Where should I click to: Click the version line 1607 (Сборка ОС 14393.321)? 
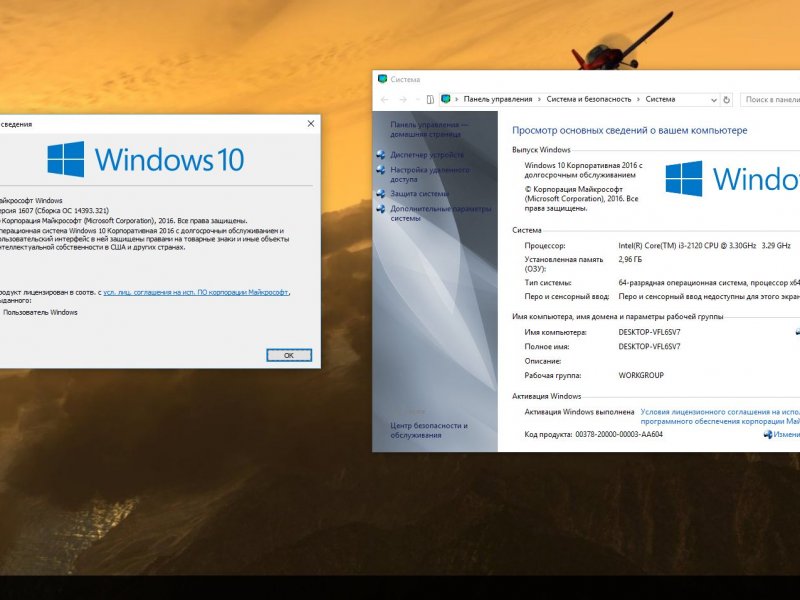coord(53,210)
